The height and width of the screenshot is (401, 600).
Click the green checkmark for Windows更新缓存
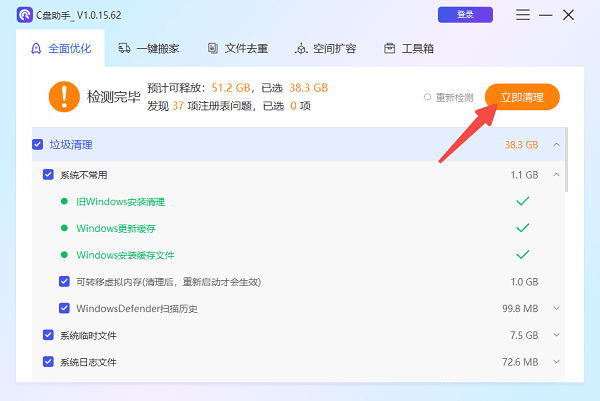pyautogui.click(x=521, y=228)
